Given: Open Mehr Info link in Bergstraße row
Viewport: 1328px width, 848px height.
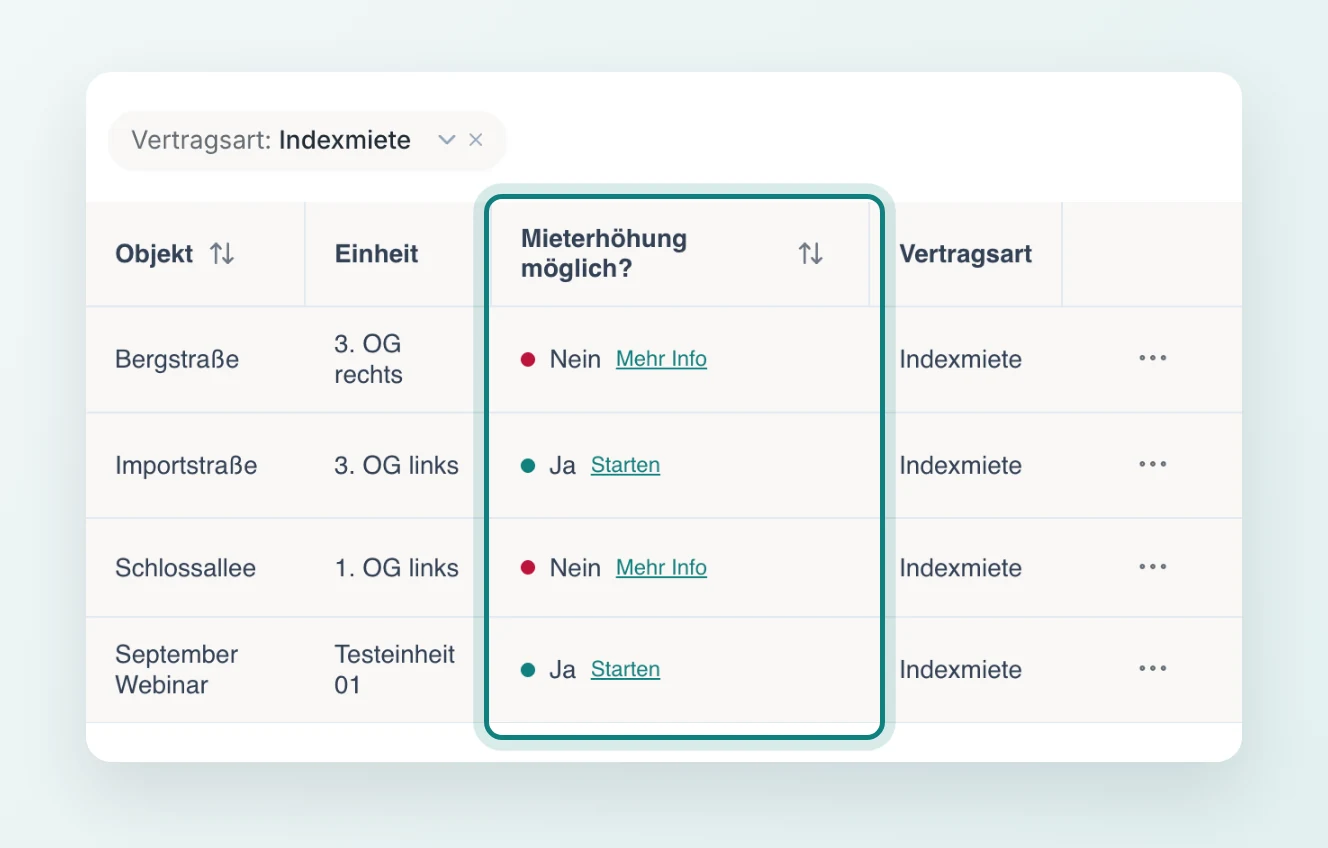Looking at the screenshot, I should pyautogui.click(x=661, y=359).
